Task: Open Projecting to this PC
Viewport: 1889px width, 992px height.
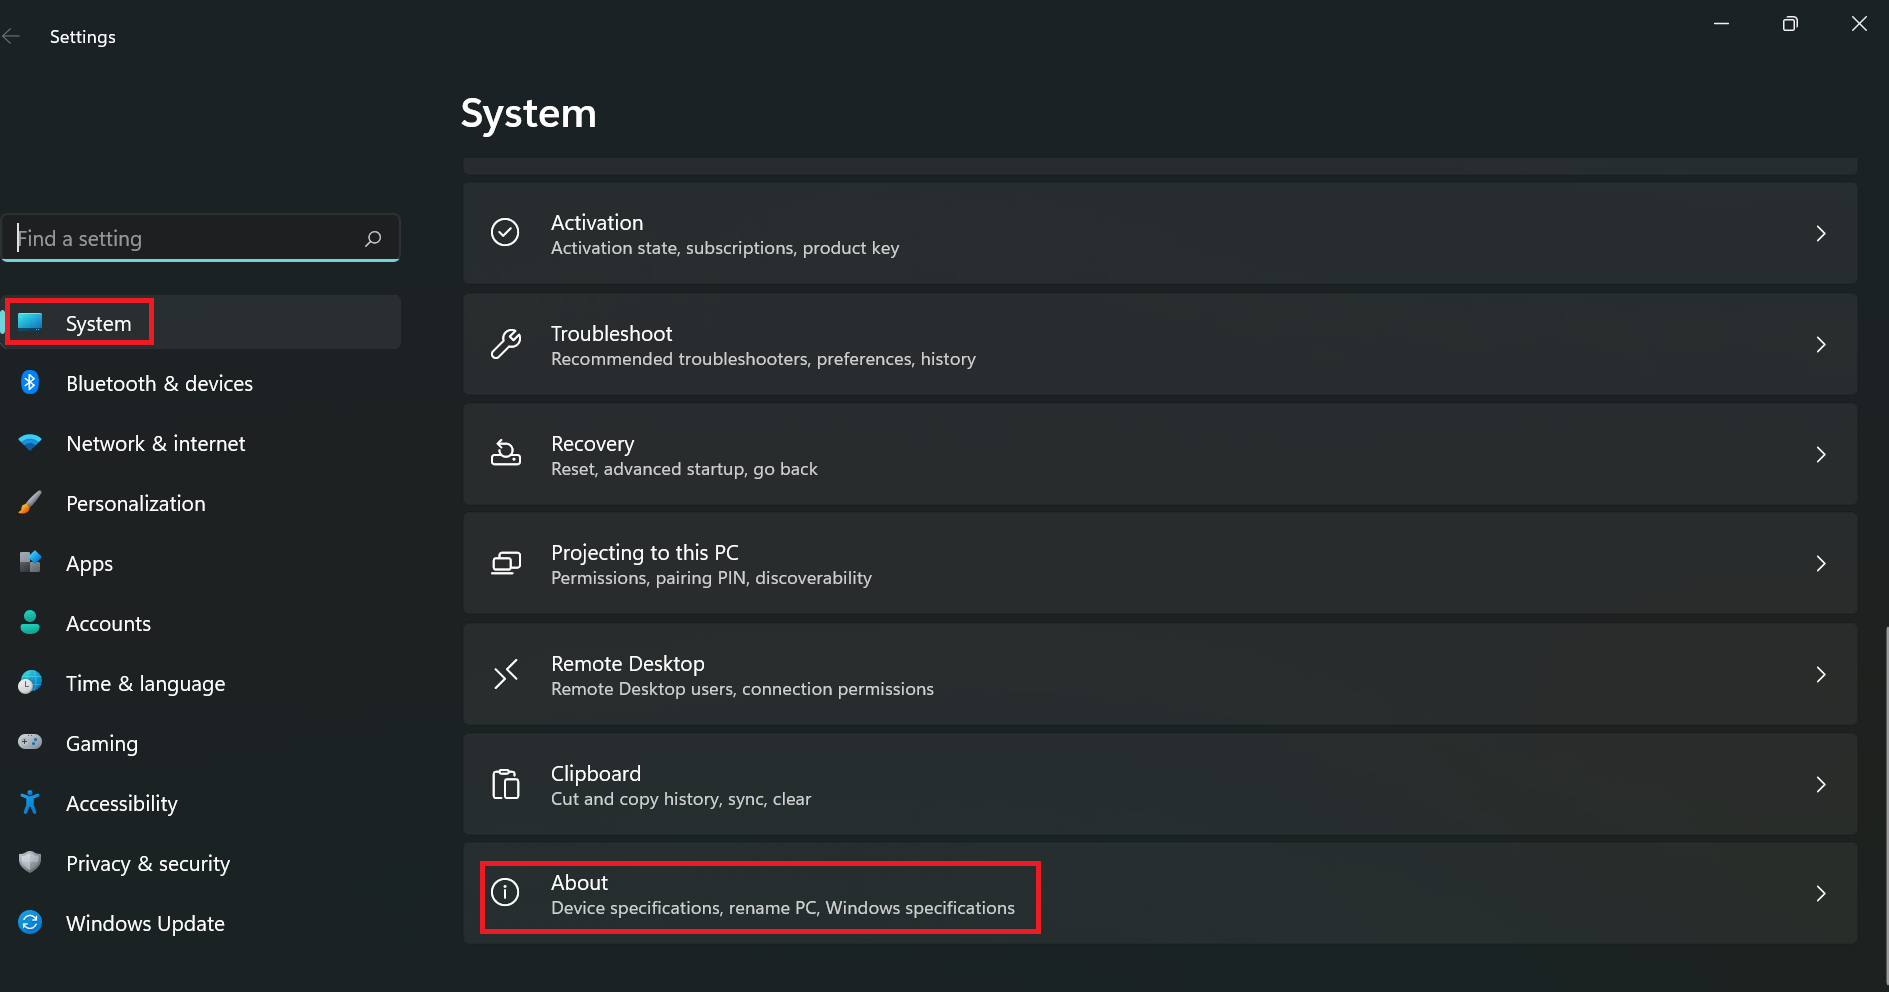Action: 1160,563
